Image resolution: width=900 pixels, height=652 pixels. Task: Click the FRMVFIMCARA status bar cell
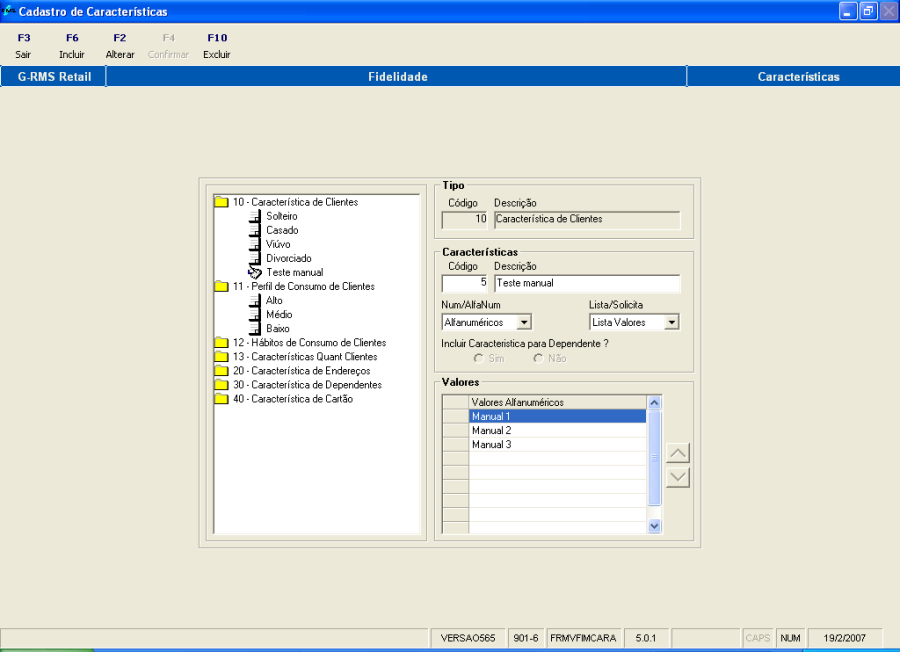pyautogui.click(x=583, y=638)
